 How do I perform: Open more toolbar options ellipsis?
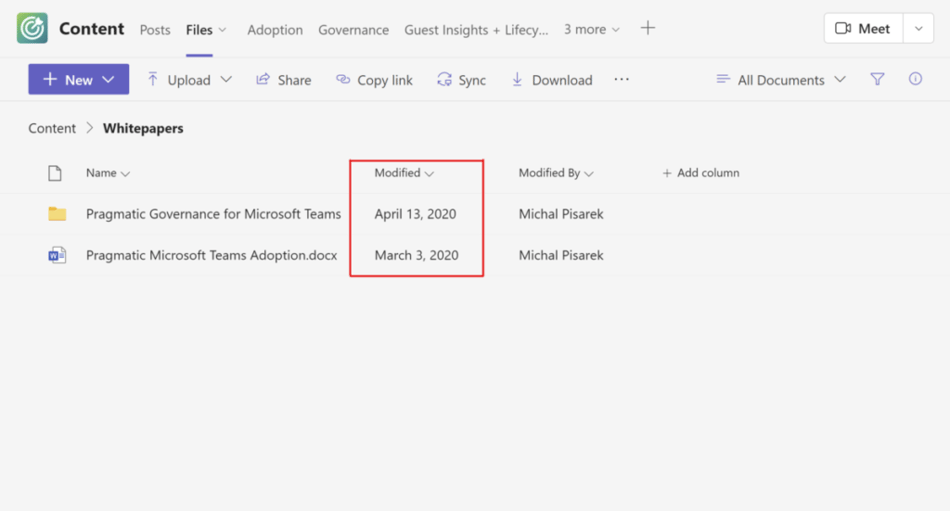(x=622, y=79)
